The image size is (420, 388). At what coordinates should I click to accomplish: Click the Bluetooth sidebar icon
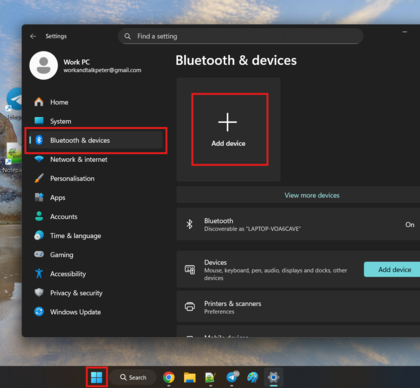(39, 140)
